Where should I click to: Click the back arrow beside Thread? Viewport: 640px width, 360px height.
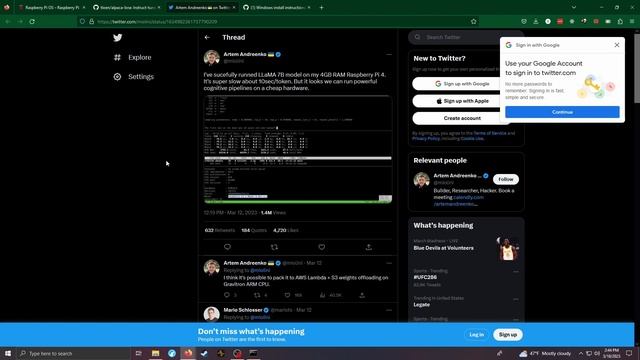coord(207,37)
